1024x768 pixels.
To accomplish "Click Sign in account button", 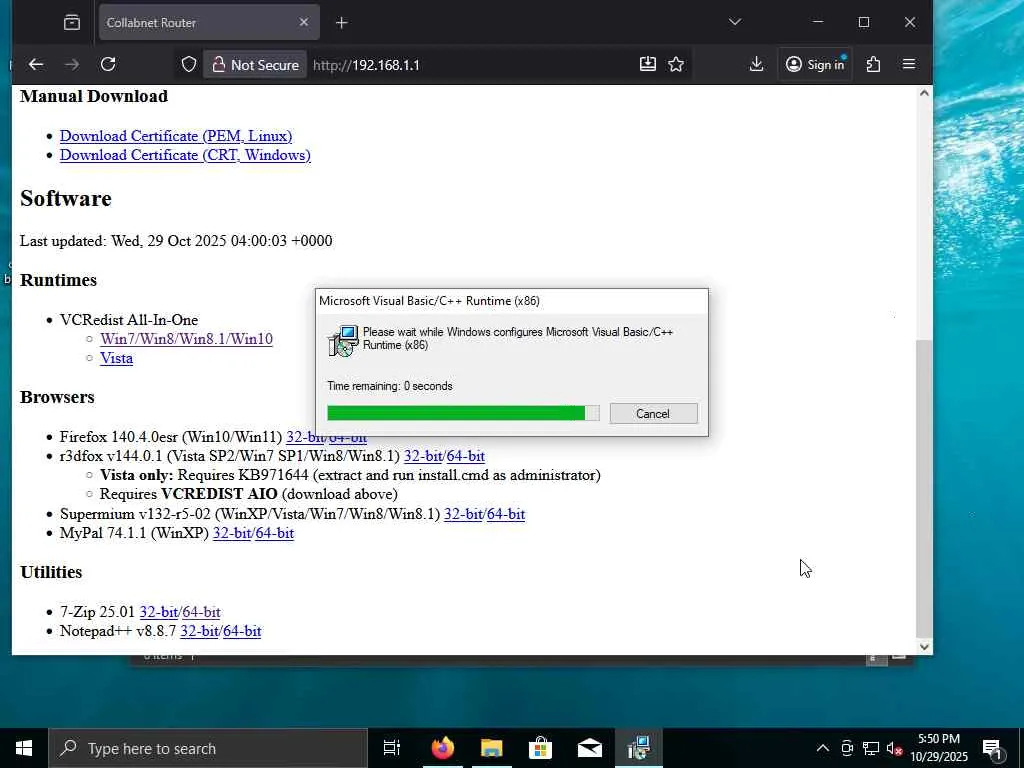I will tap(815, 64).
